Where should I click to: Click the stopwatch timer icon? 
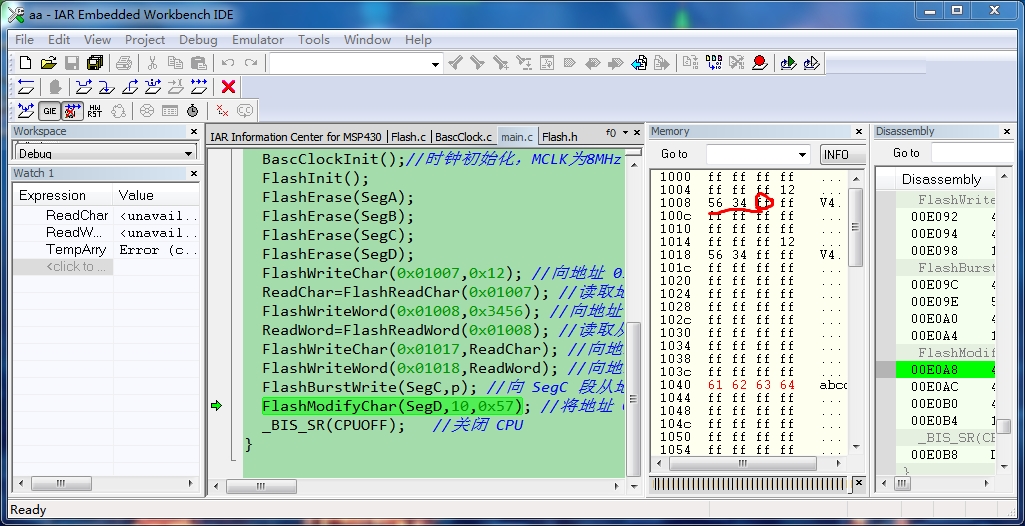192,111
